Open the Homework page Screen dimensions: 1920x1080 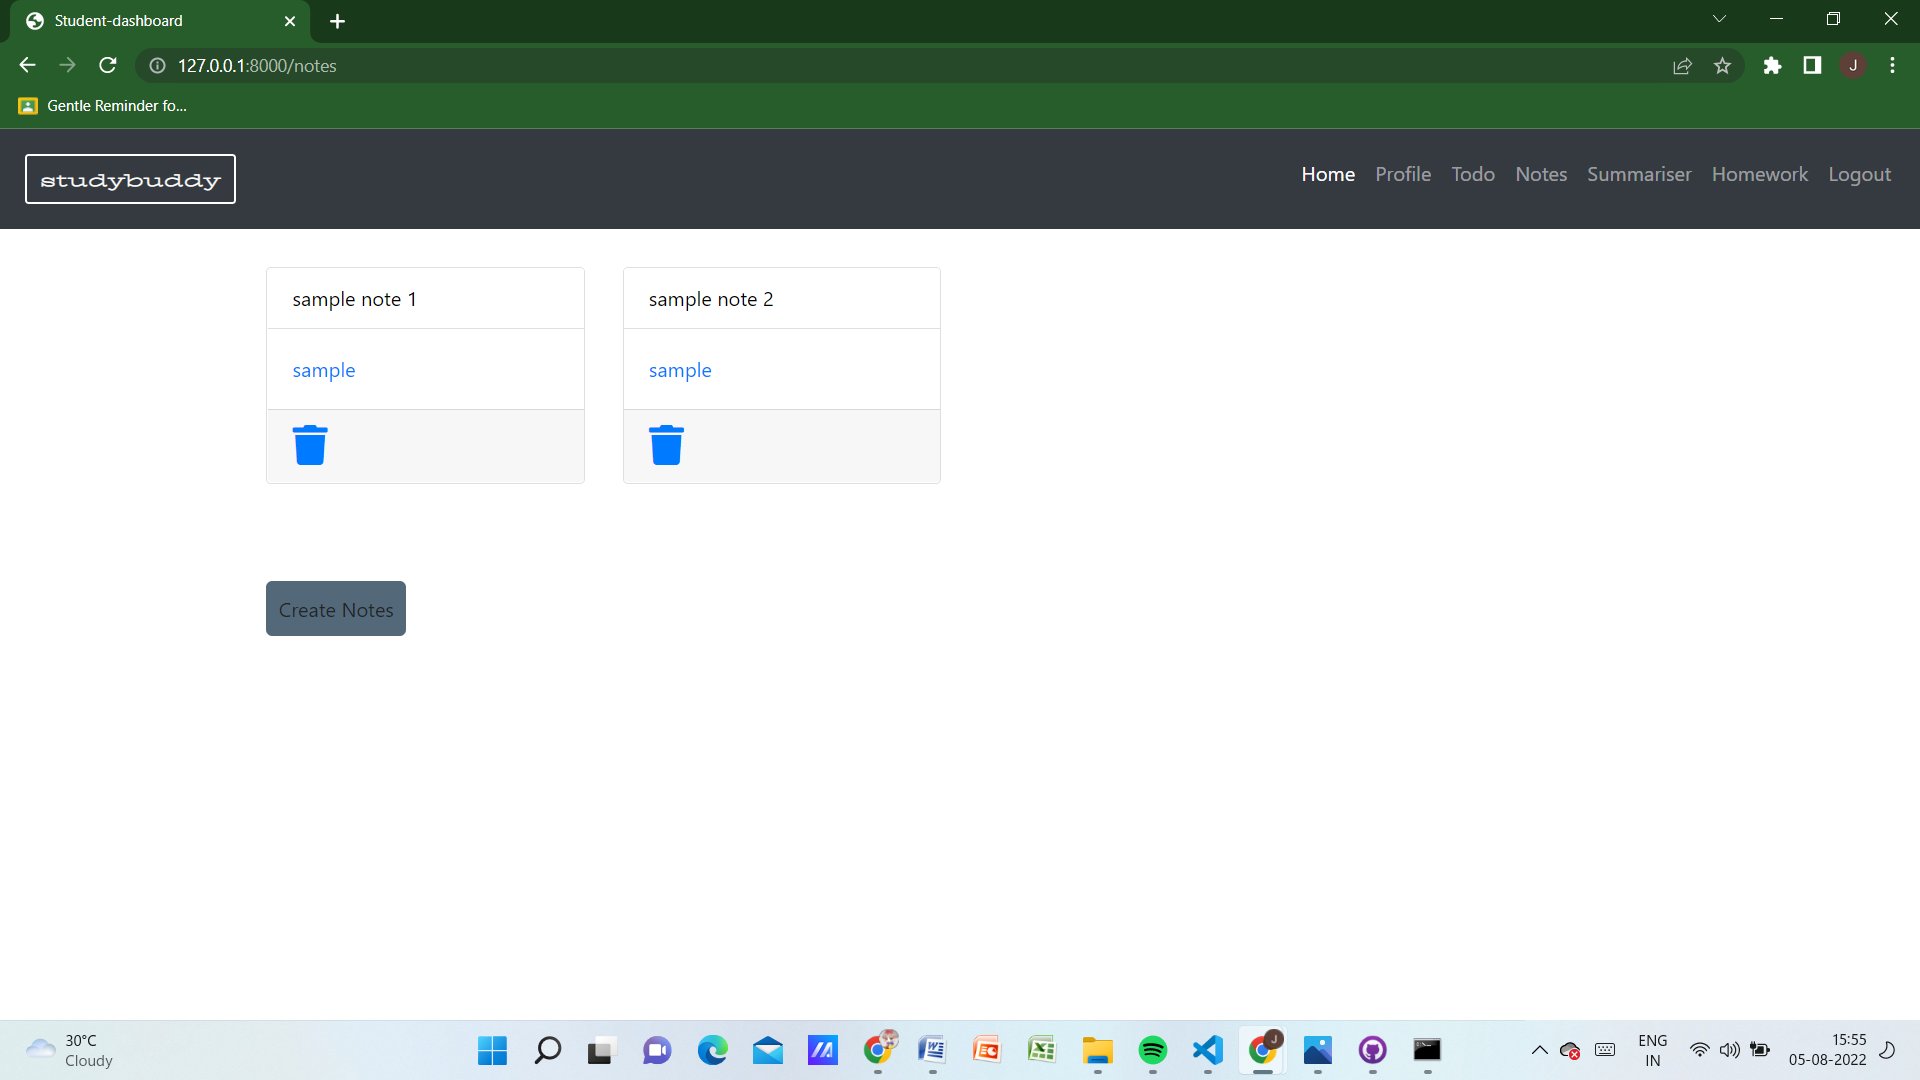(1760, 174)
